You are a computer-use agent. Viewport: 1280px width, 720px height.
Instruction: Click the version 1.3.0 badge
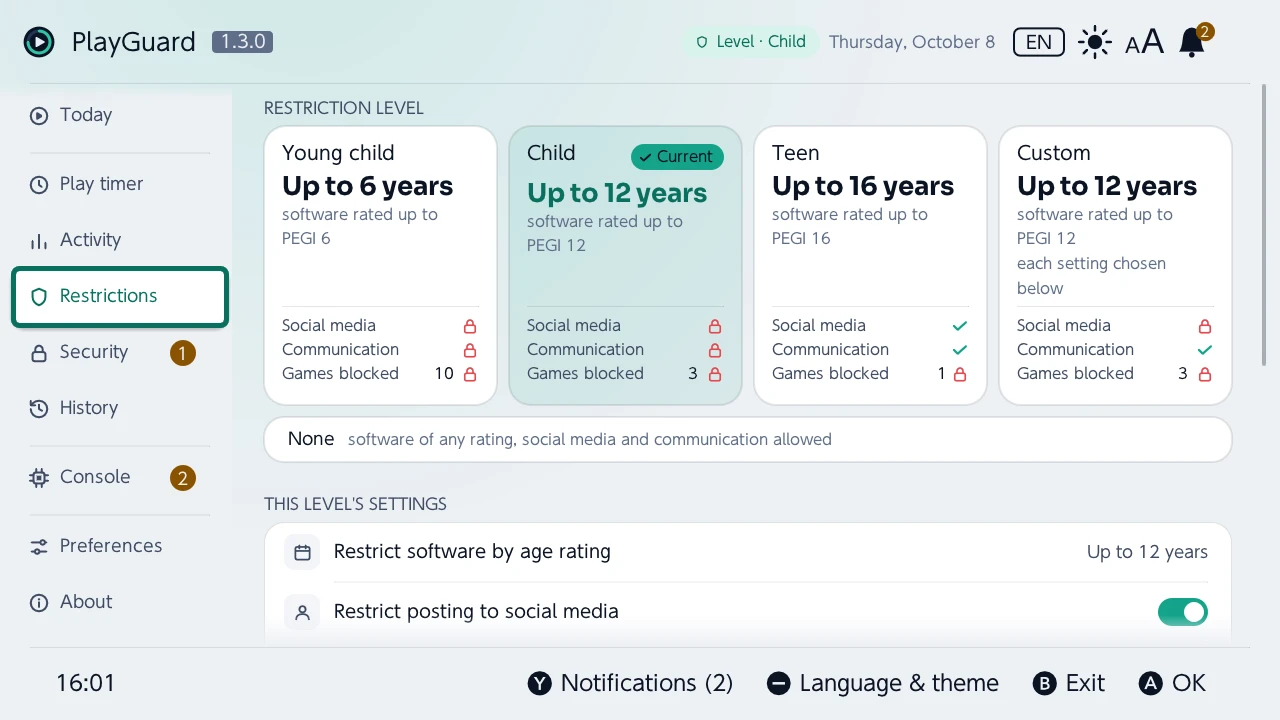click(x=242, y=42)
